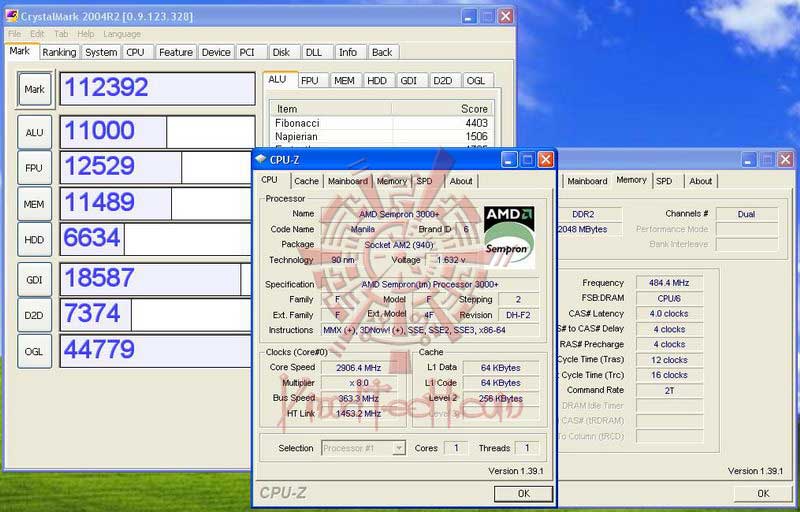800x512 pixels.
Task: Select Memory tab in rear CPU-Z window
Action: pos(632,180)
